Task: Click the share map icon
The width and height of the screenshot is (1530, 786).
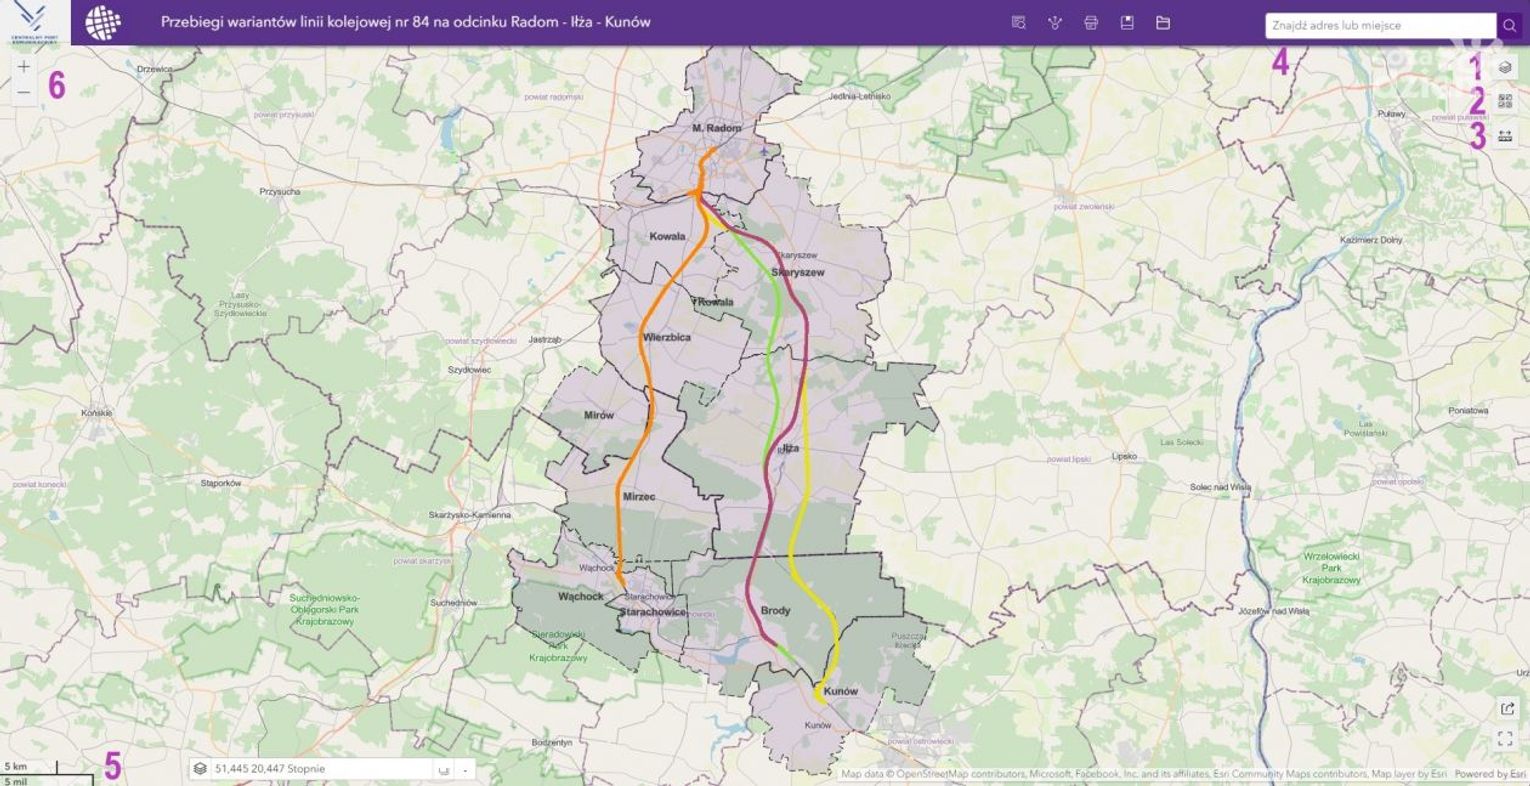Action: [1506, 708]
